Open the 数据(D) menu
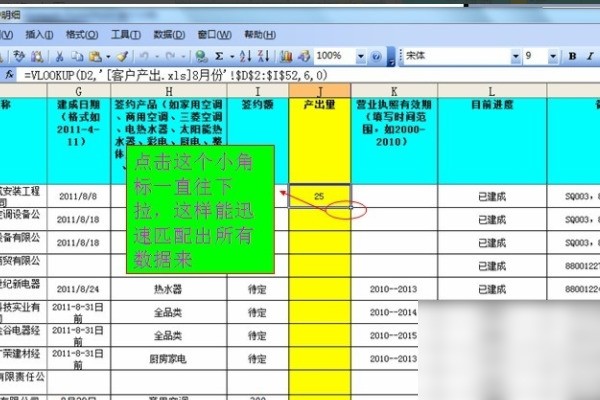Viewport: 600px width, 400px height. 169,35
